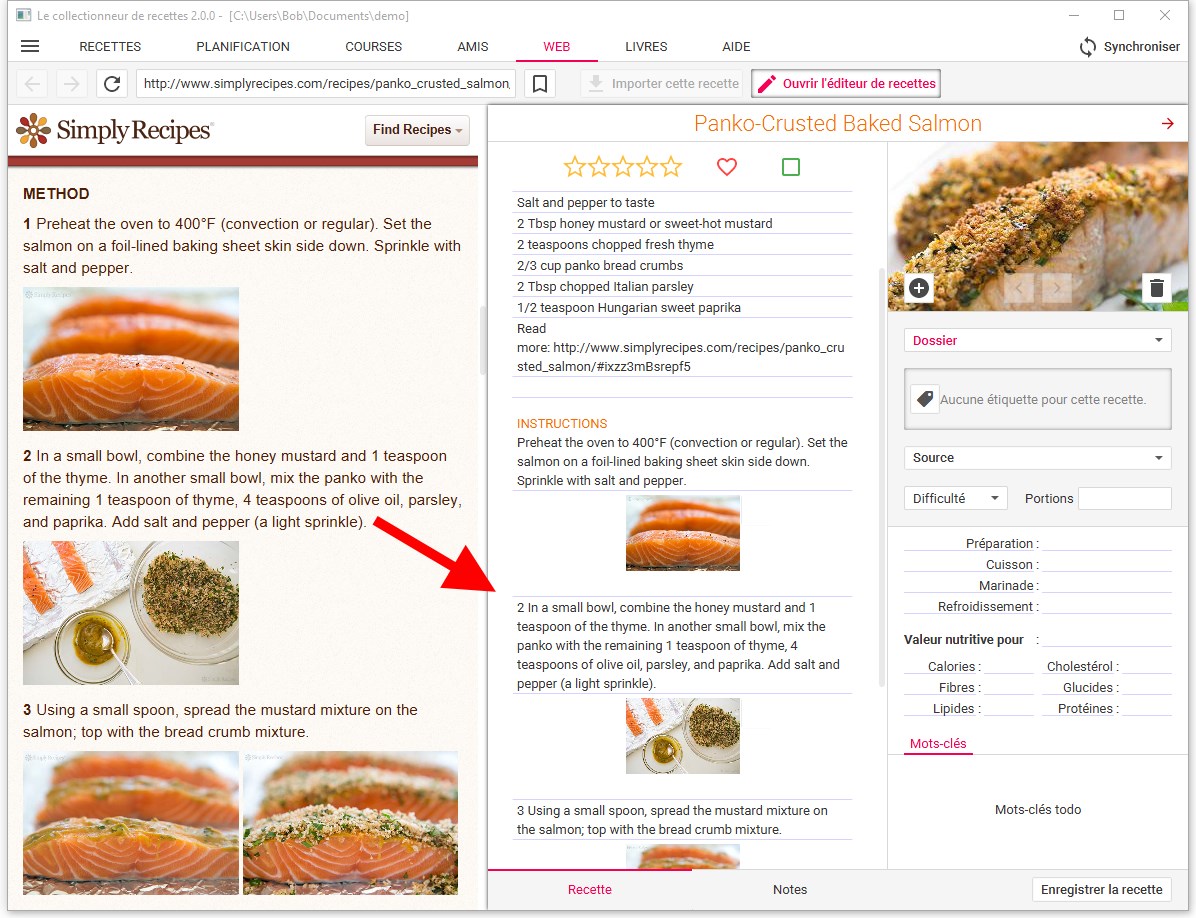
Task: Mark recipe as favorite with heart
Action: coord(727,167)
